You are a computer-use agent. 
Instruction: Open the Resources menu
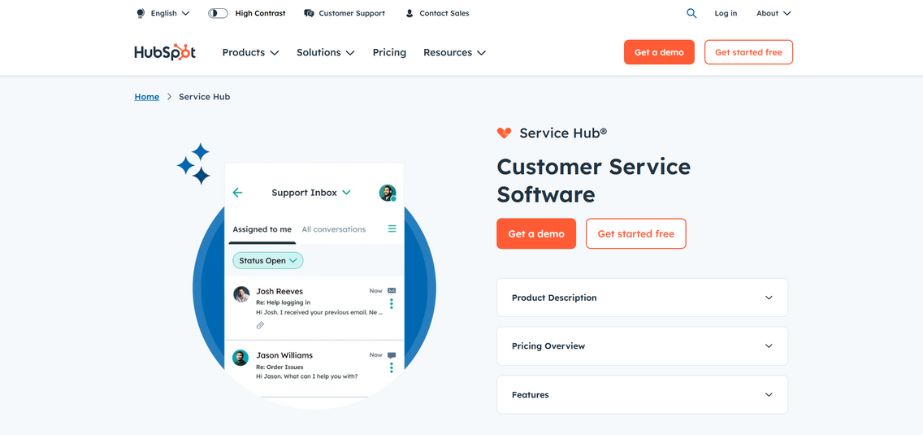(454, 52)
